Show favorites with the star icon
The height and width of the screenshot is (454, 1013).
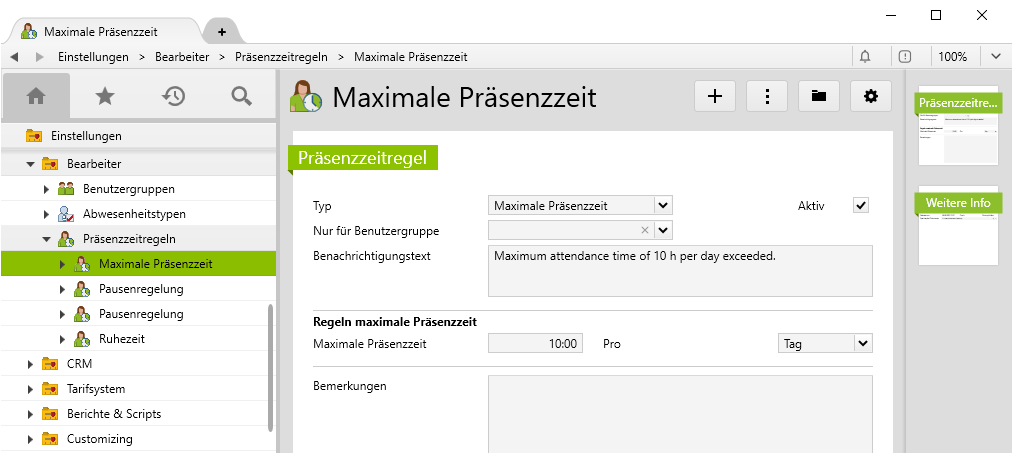pos(105,96)
